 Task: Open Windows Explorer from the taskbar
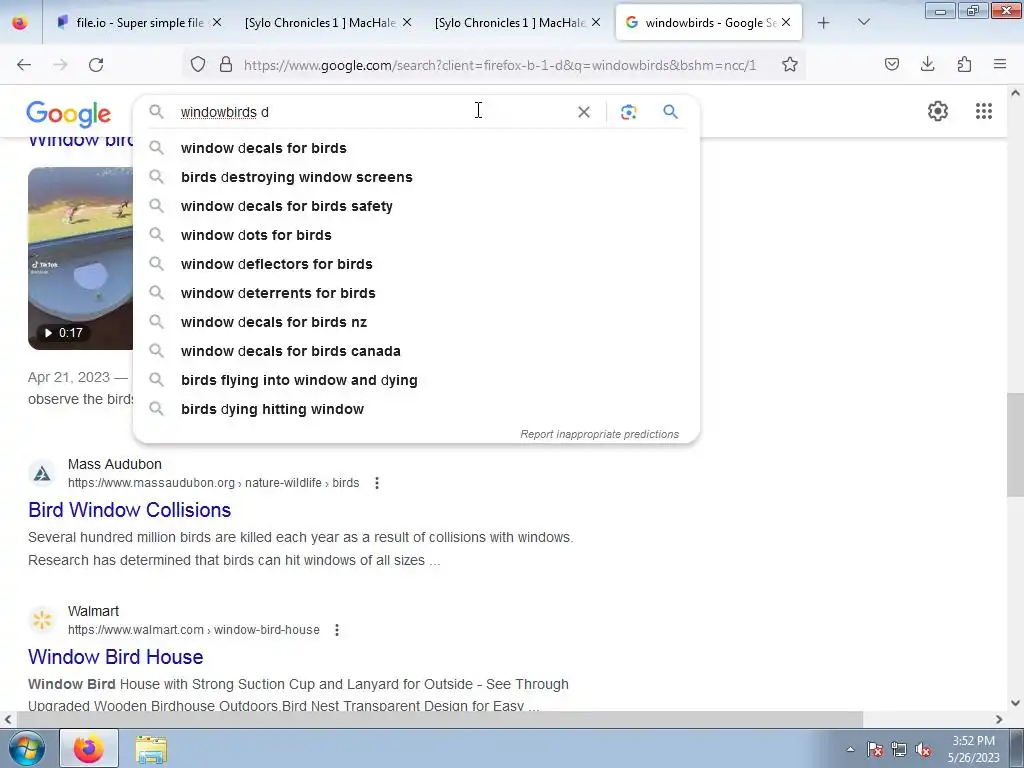point(151,749)
